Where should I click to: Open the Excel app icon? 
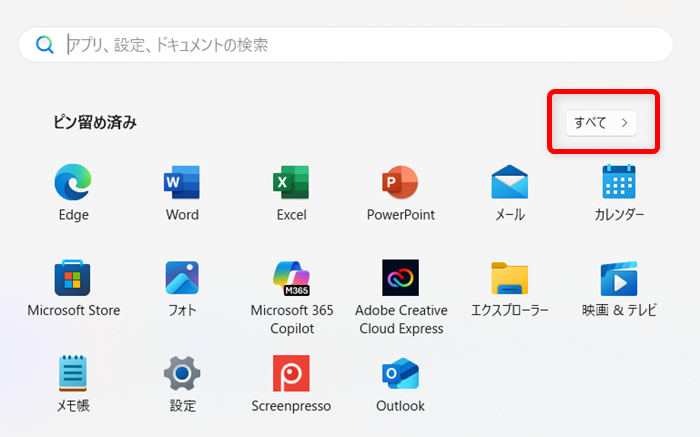point(291,182)
